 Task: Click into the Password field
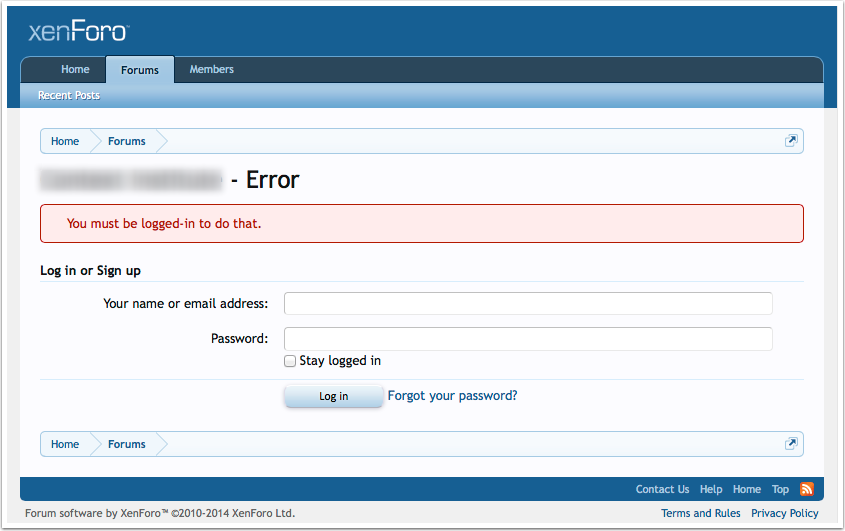pyautogui.click(x=528, y=339)
